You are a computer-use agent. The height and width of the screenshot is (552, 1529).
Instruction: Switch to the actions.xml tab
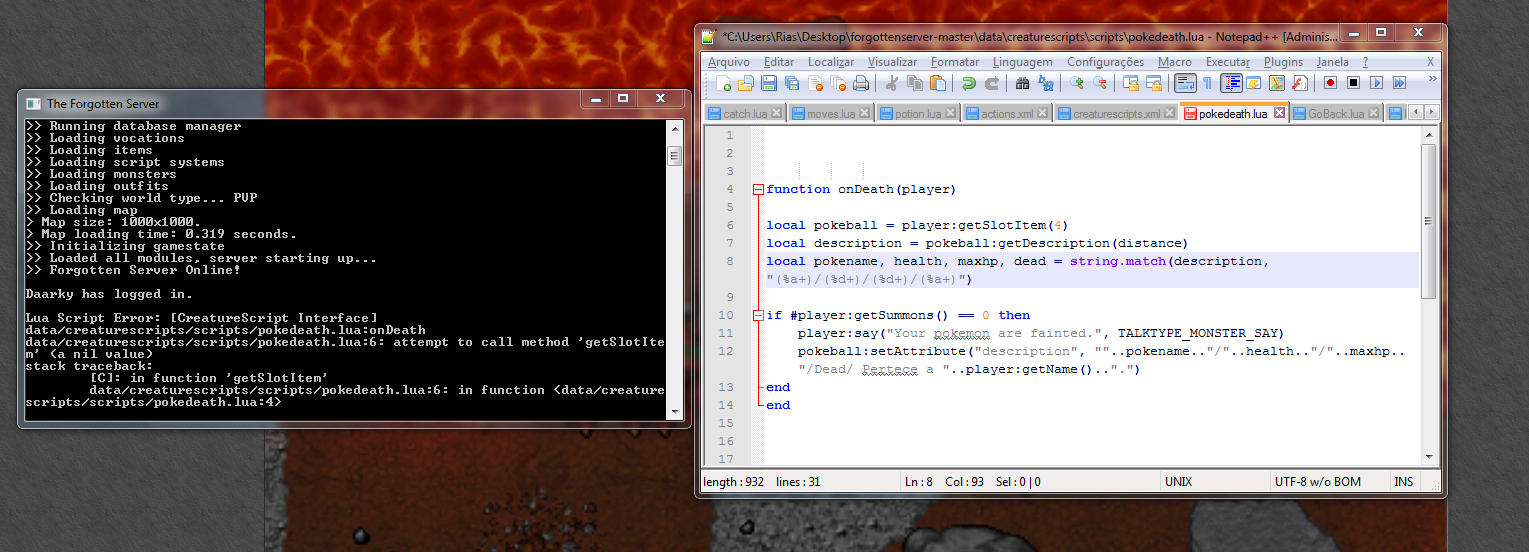1007,114
